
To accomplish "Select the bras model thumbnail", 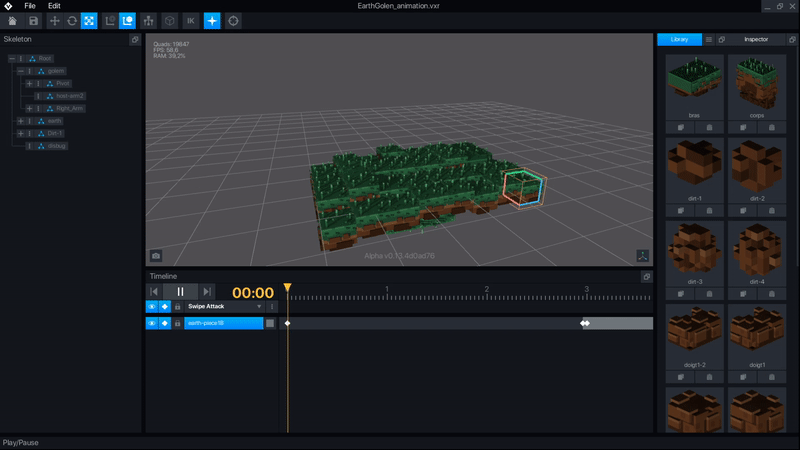I will (x=694, y=87).
